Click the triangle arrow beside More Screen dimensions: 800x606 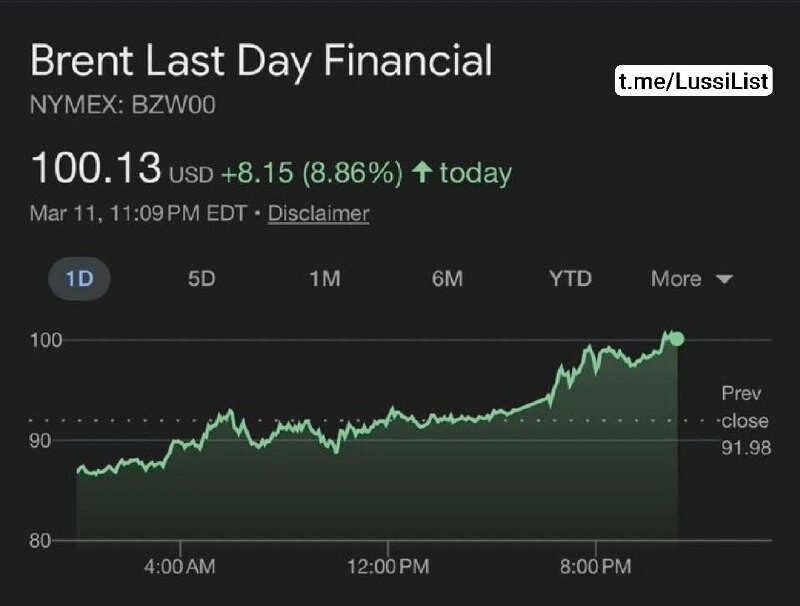tap(725, 280)
